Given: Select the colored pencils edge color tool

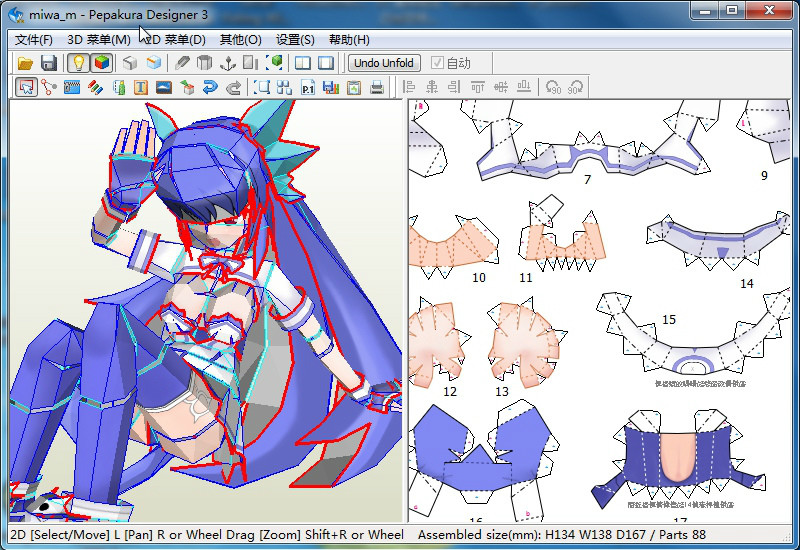Looking at the screenshot, I should point(95,88).
